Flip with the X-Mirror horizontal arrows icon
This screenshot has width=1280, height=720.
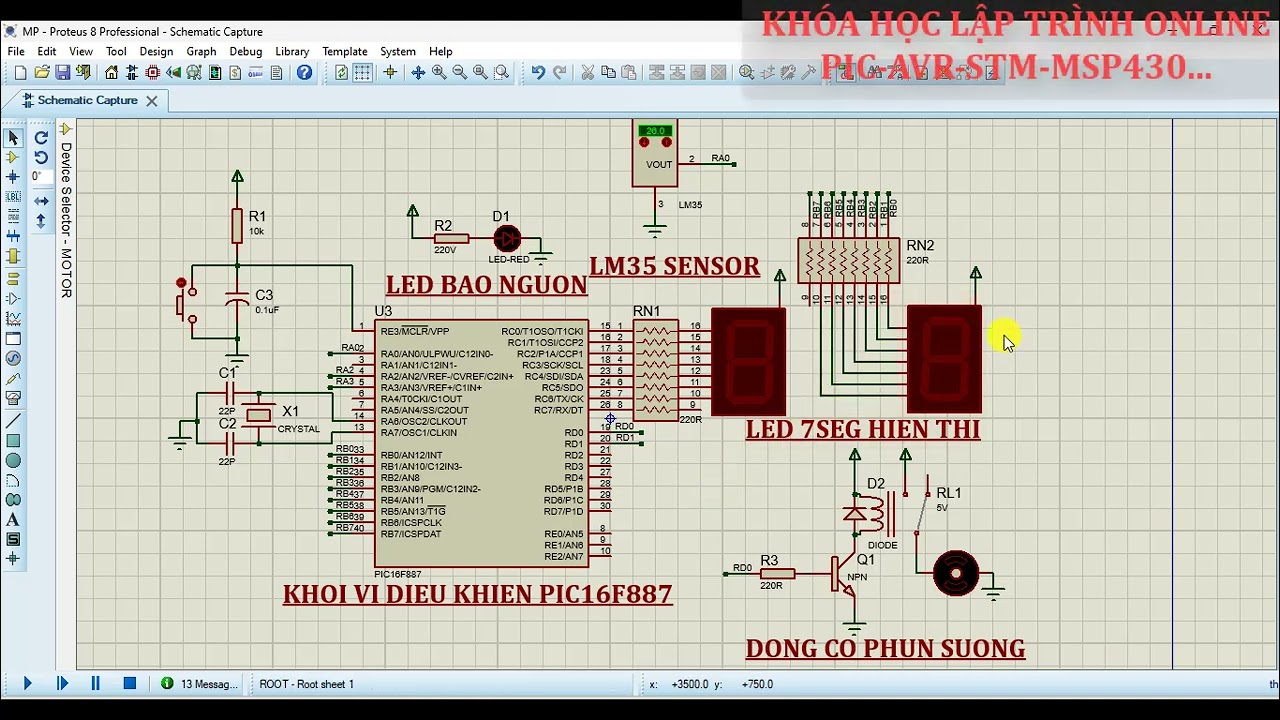41,201
